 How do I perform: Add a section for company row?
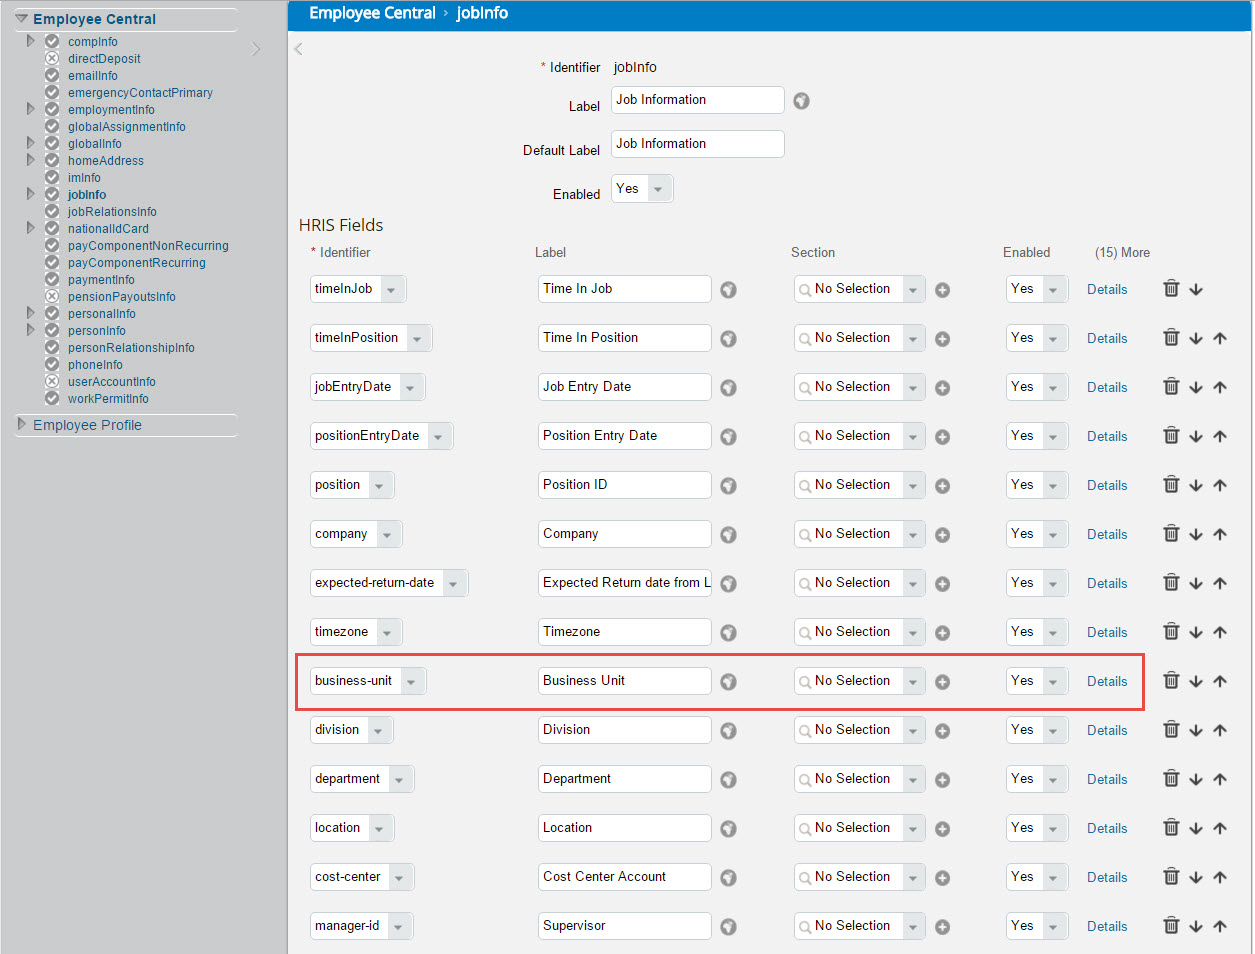[942, 535]
